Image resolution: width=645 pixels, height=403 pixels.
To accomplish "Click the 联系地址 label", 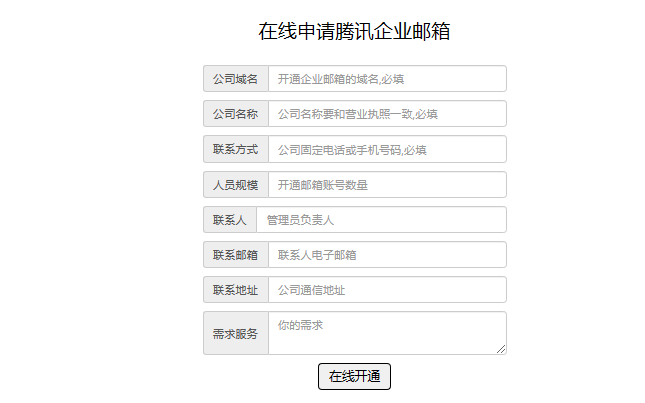I will click(236, 290).
